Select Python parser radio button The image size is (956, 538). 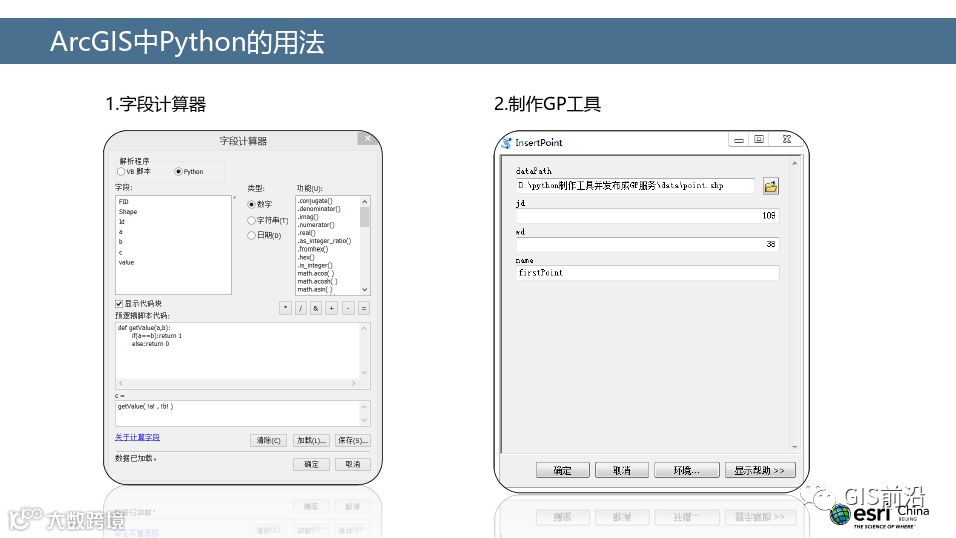coord(178,171)
